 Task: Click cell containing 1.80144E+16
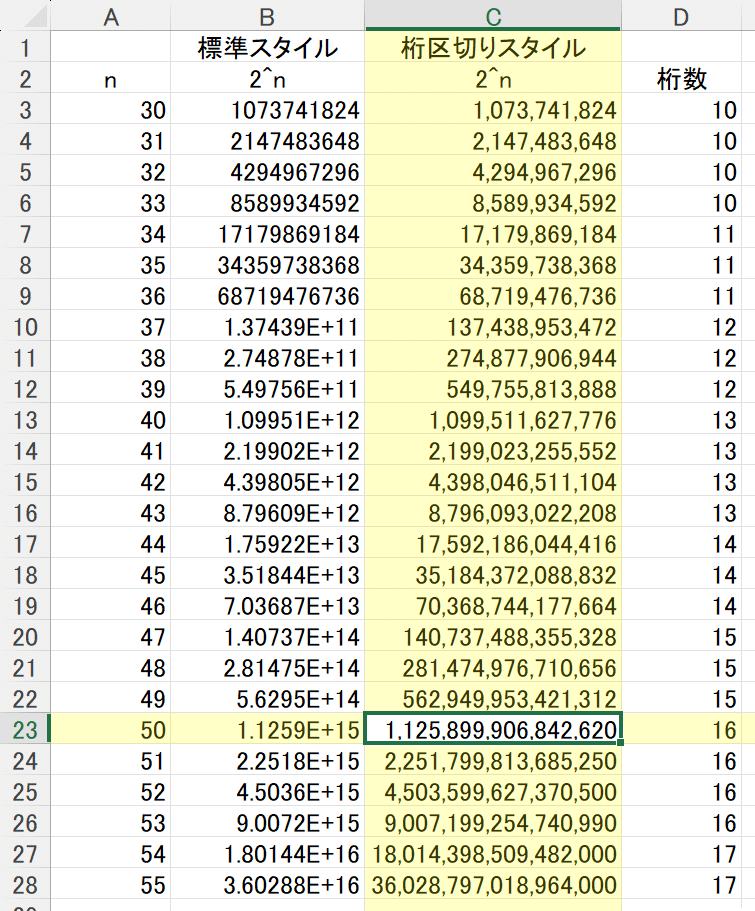267,854
